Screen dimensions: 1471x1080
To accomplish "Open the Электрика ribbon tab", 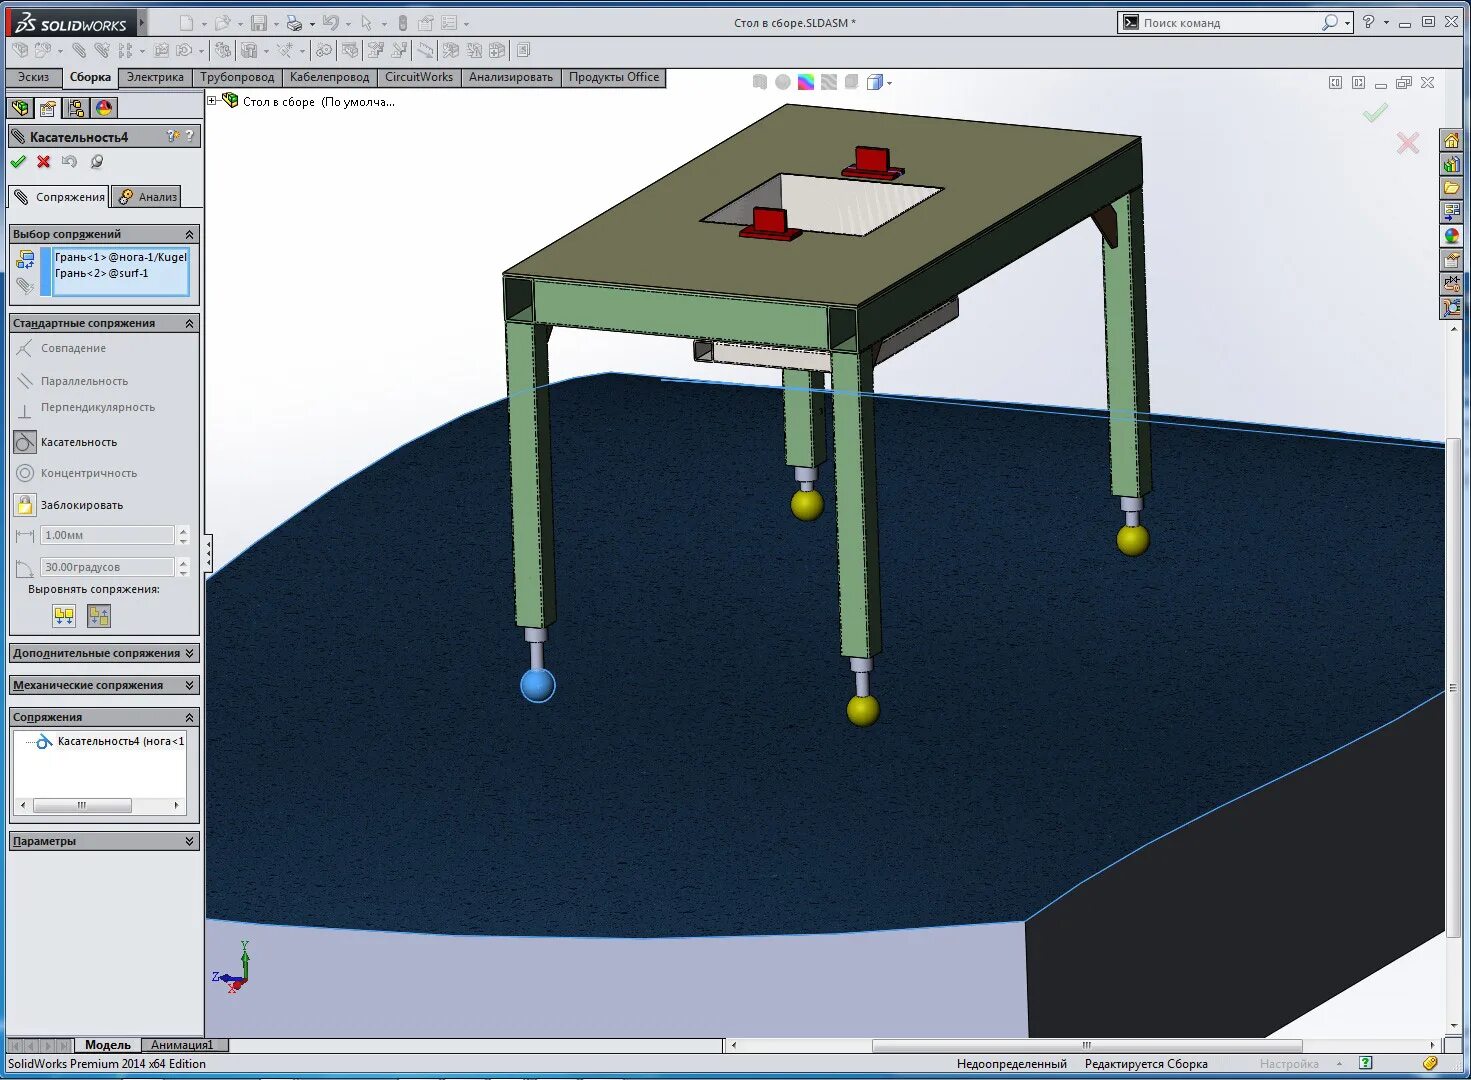I will [x=155, y=77].
